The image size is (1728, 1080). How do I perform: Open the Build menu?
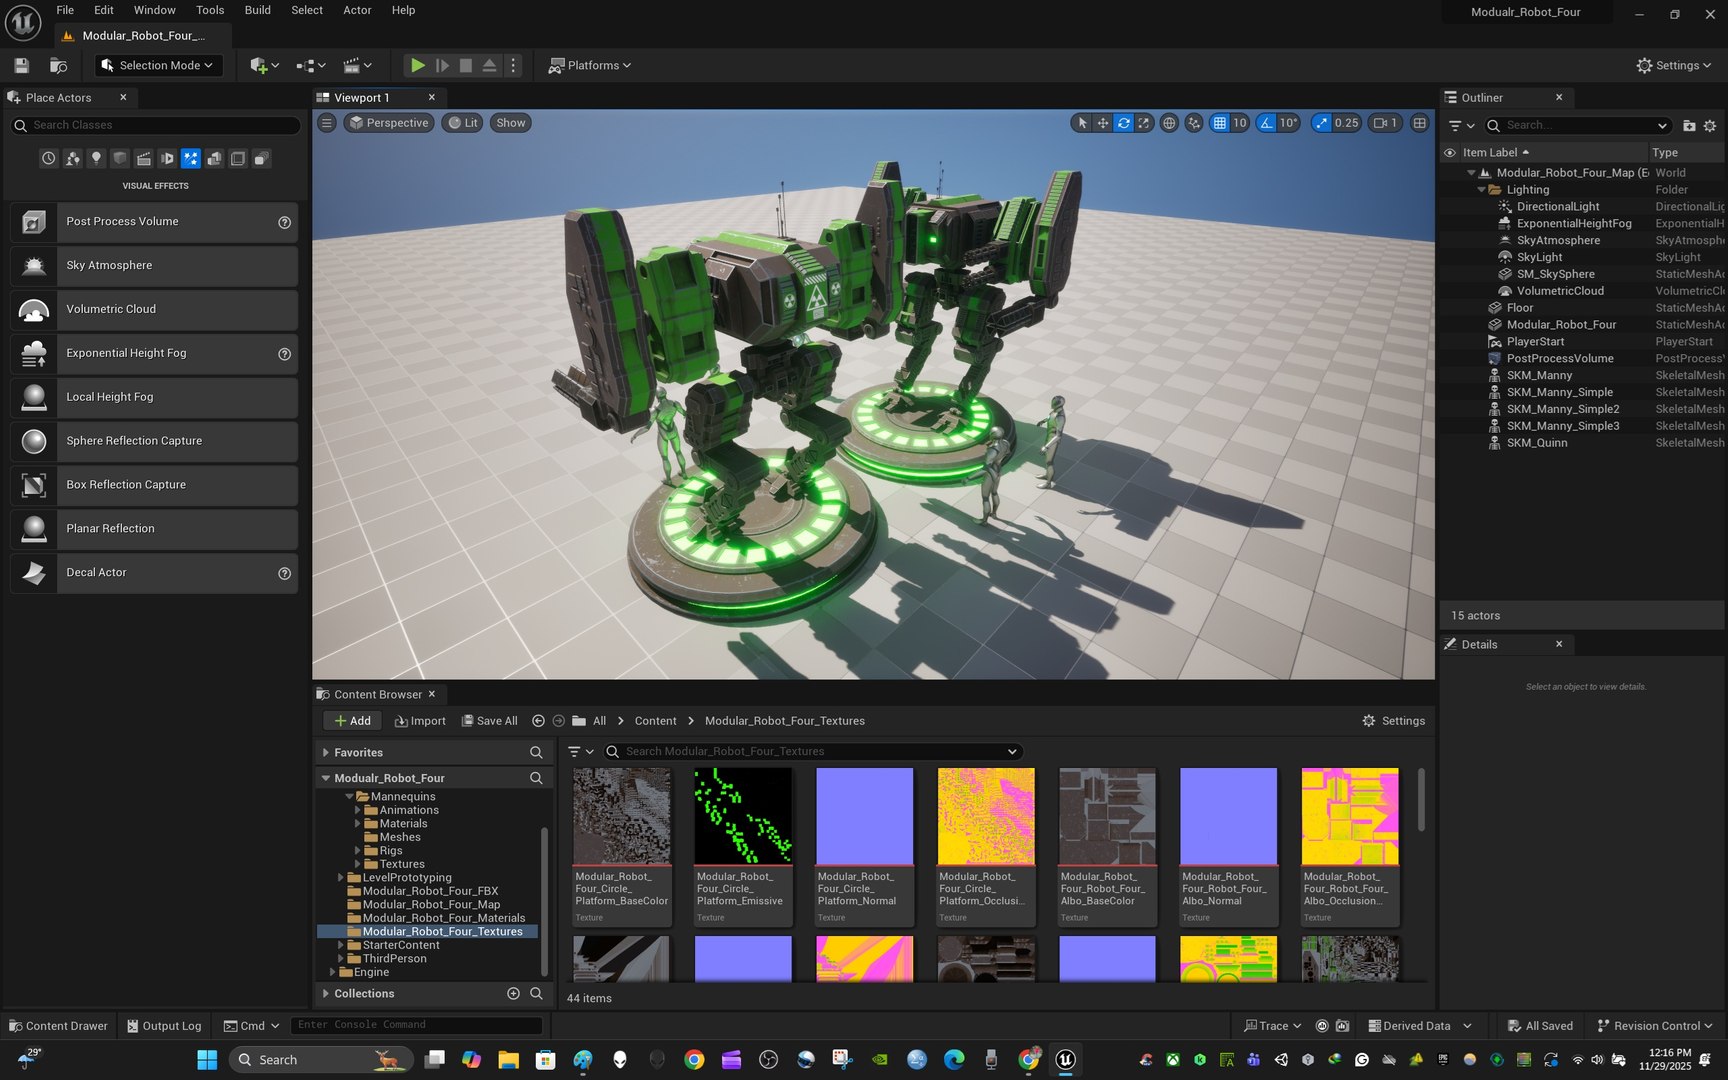tap(258, 10)
